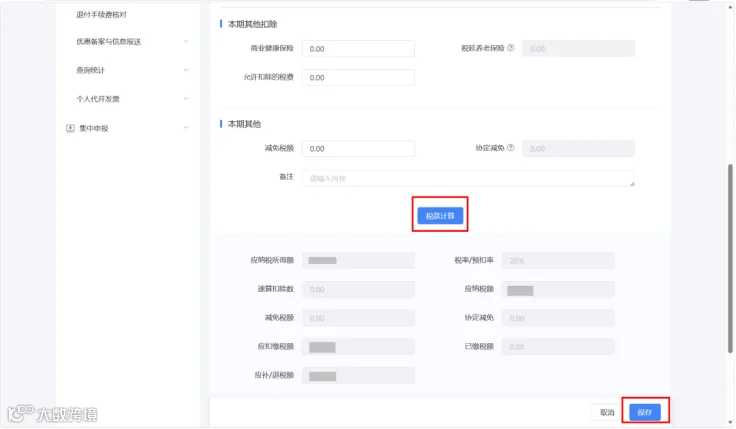Screen dimensions: 736x429
Task: Click the 商业健康保险 label
Action: (272, 48)
